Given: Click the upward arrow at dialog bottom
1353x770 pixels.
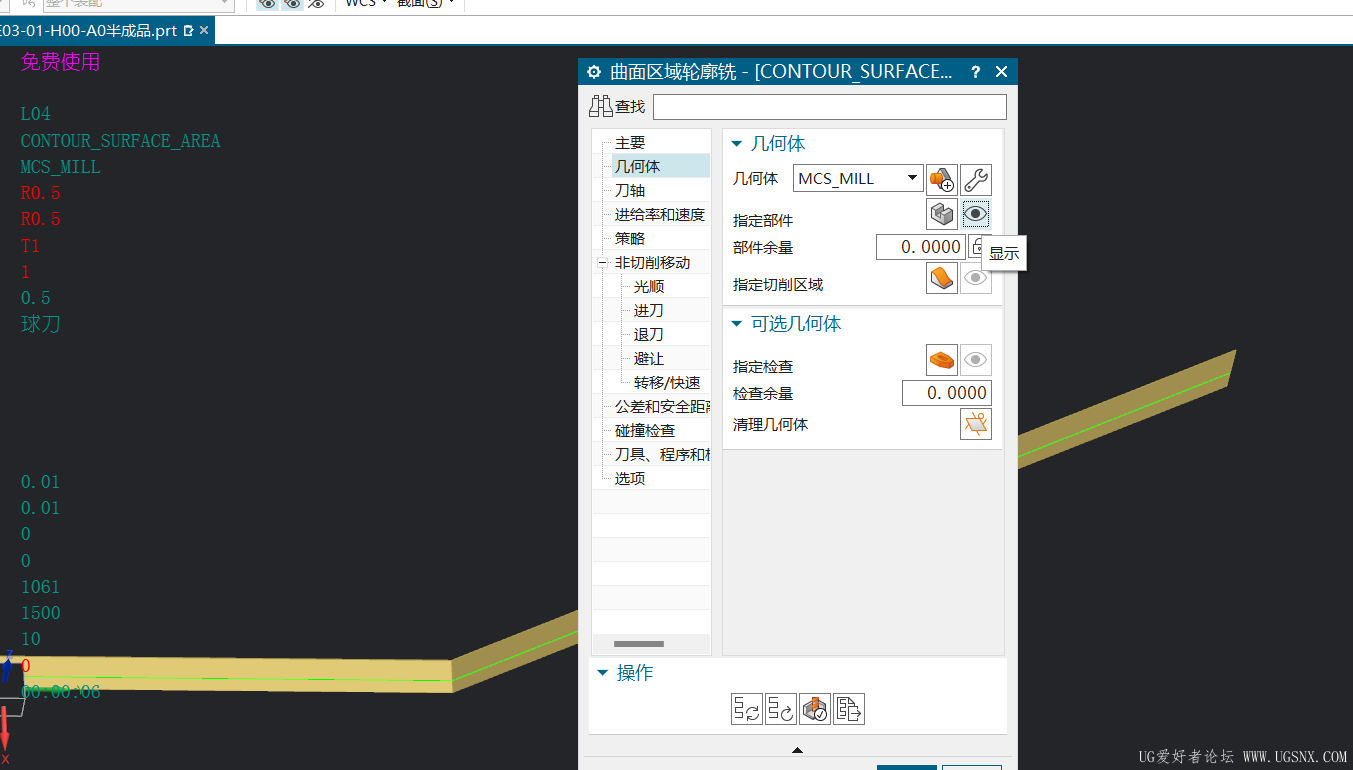Looking at the screenshot, I should pyautogui.click(x=797, y=749).
